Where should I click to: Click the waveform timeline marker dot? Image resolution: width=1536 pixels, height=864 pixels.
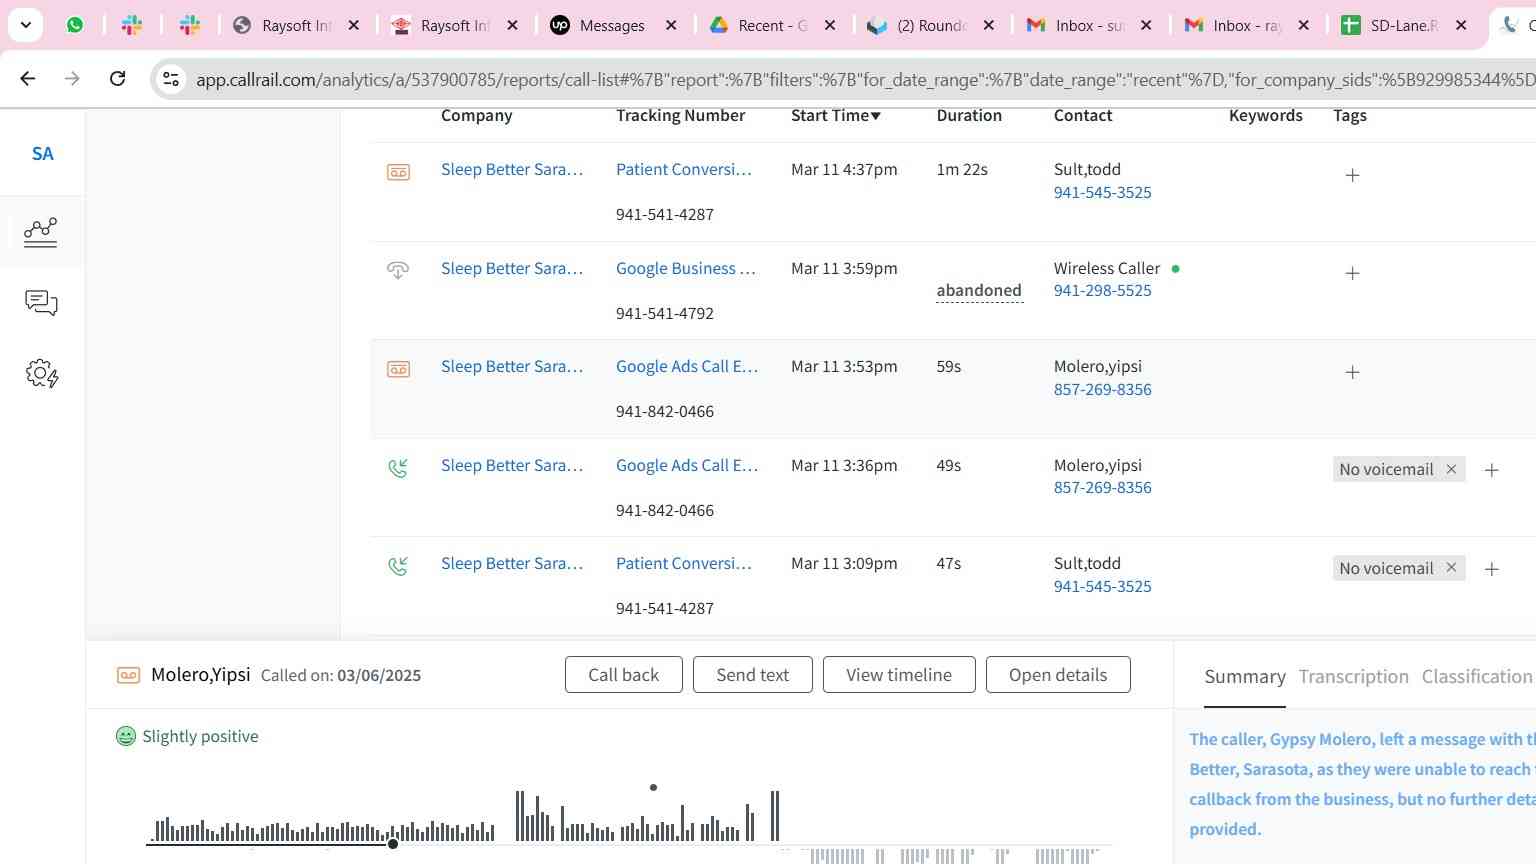pyautogui.click(x=653, y=788)
